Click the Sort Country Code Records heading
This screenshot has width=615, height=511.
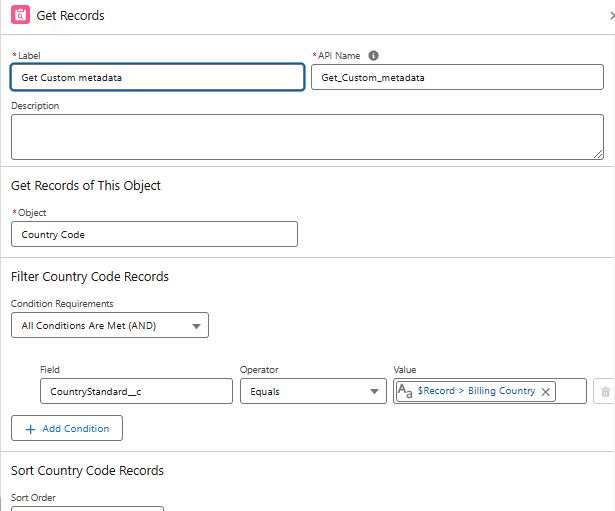(87, 470)
